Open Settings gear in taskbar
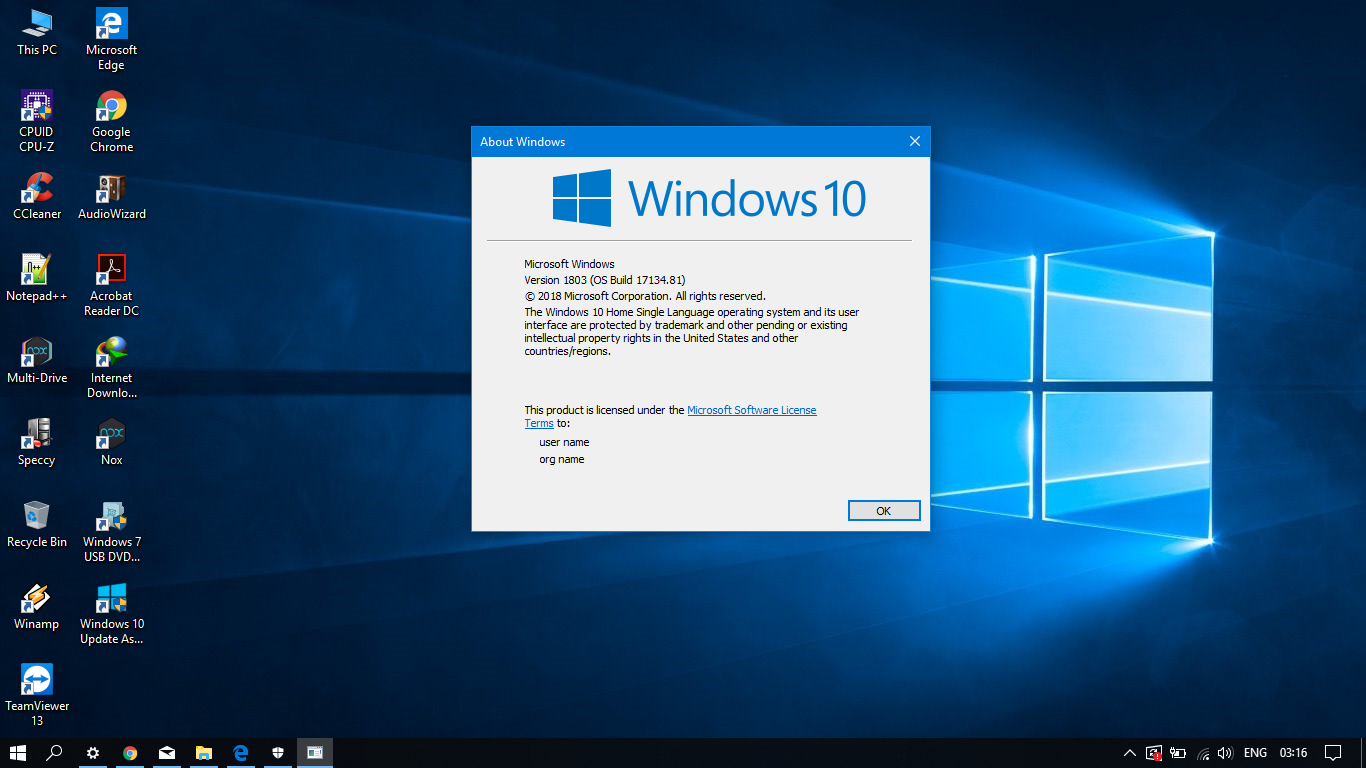The image size is (1366, 768). click(x=93, y=753)
